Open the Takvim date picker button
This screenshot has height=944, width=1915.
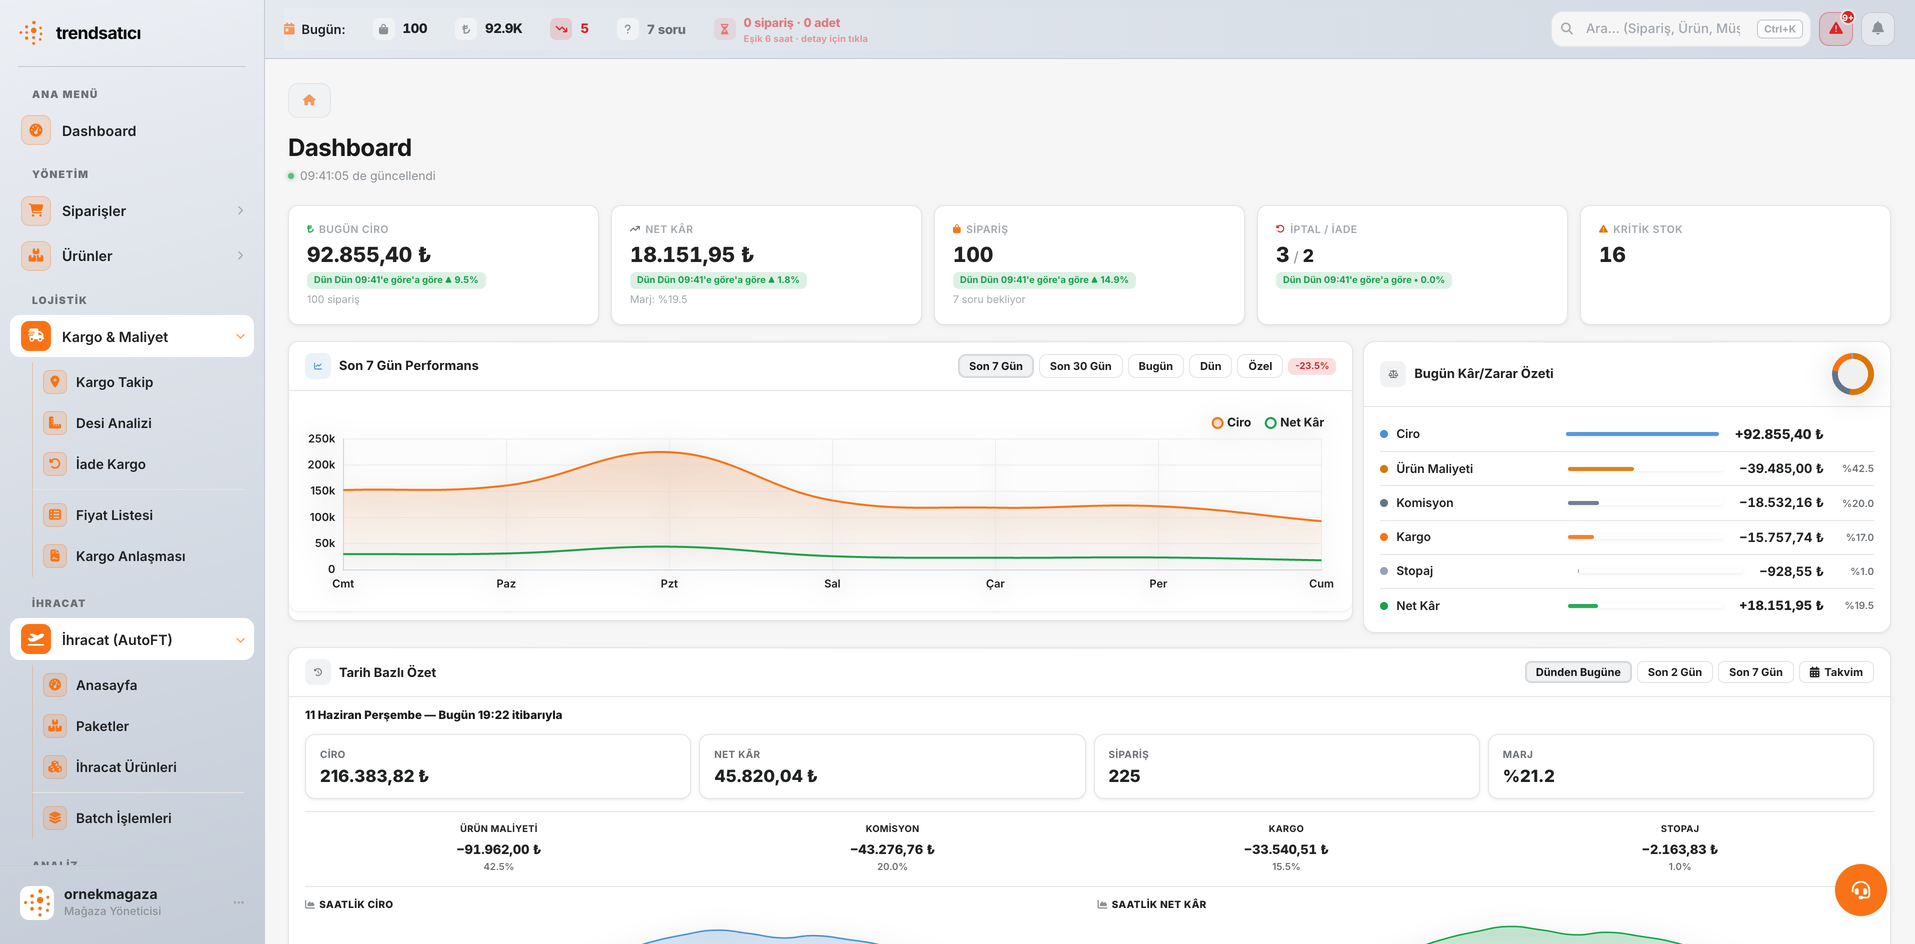tap(1836, 672)
